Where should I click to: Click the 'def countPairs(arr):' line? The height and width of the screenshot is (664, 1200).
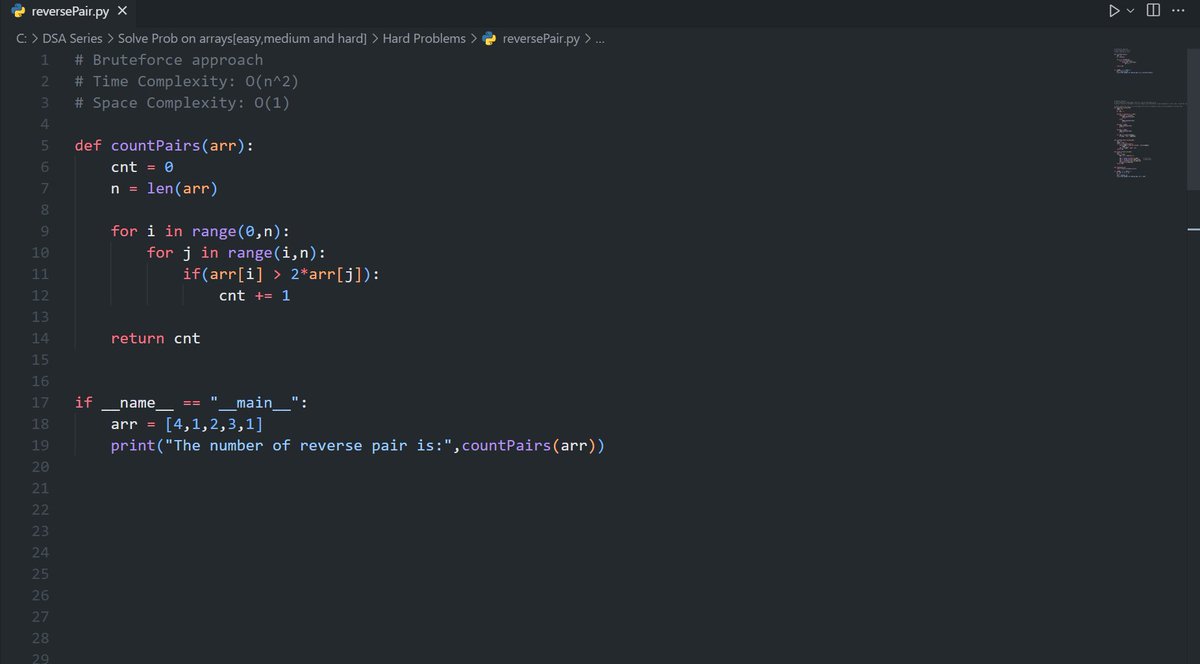click(164, 145)
